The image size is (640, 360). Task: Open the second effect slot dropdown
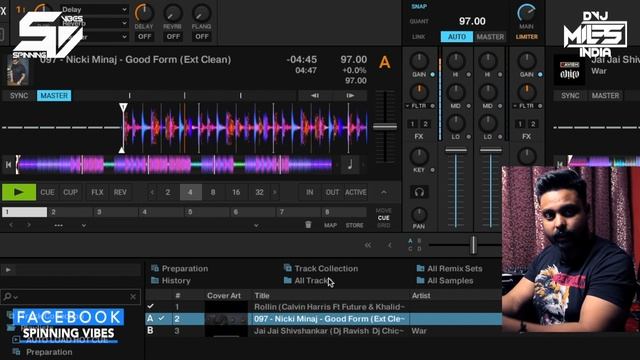(x=94, y=23)
